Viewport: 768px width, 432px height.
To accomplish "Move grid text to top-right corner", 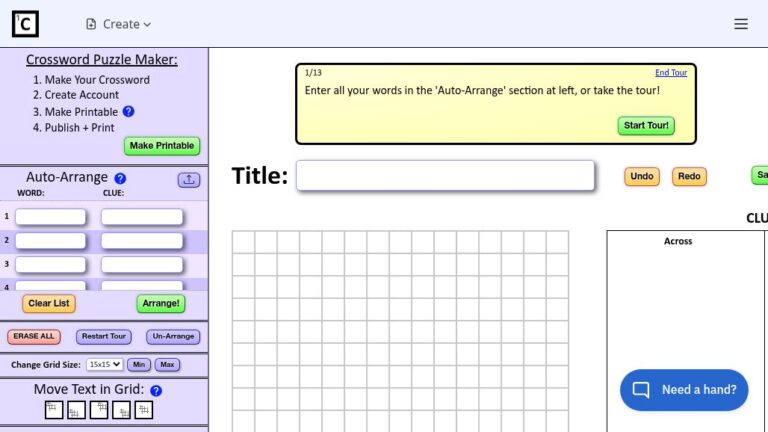I will [99, 410].
